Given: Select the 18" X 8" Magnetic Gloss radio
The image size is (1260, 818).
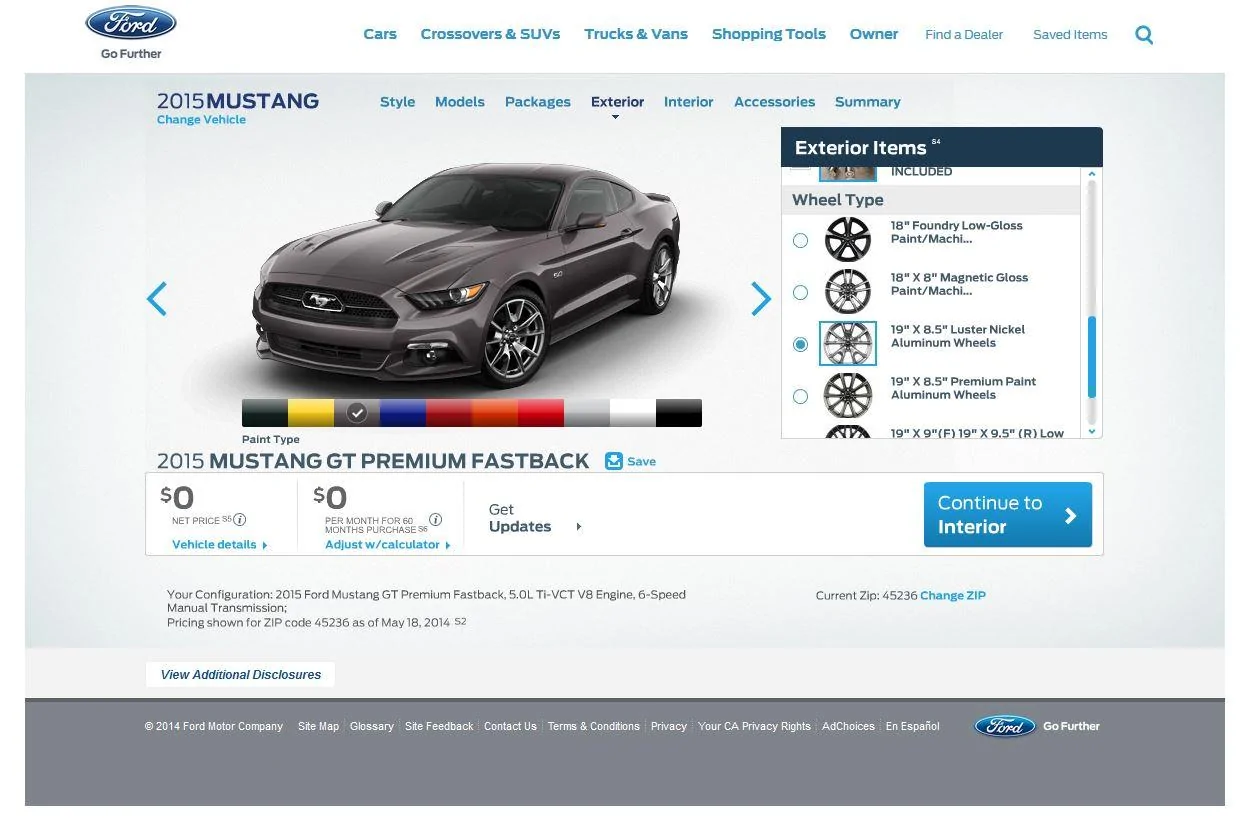Looking at the screenshot, I should point(800,292).
